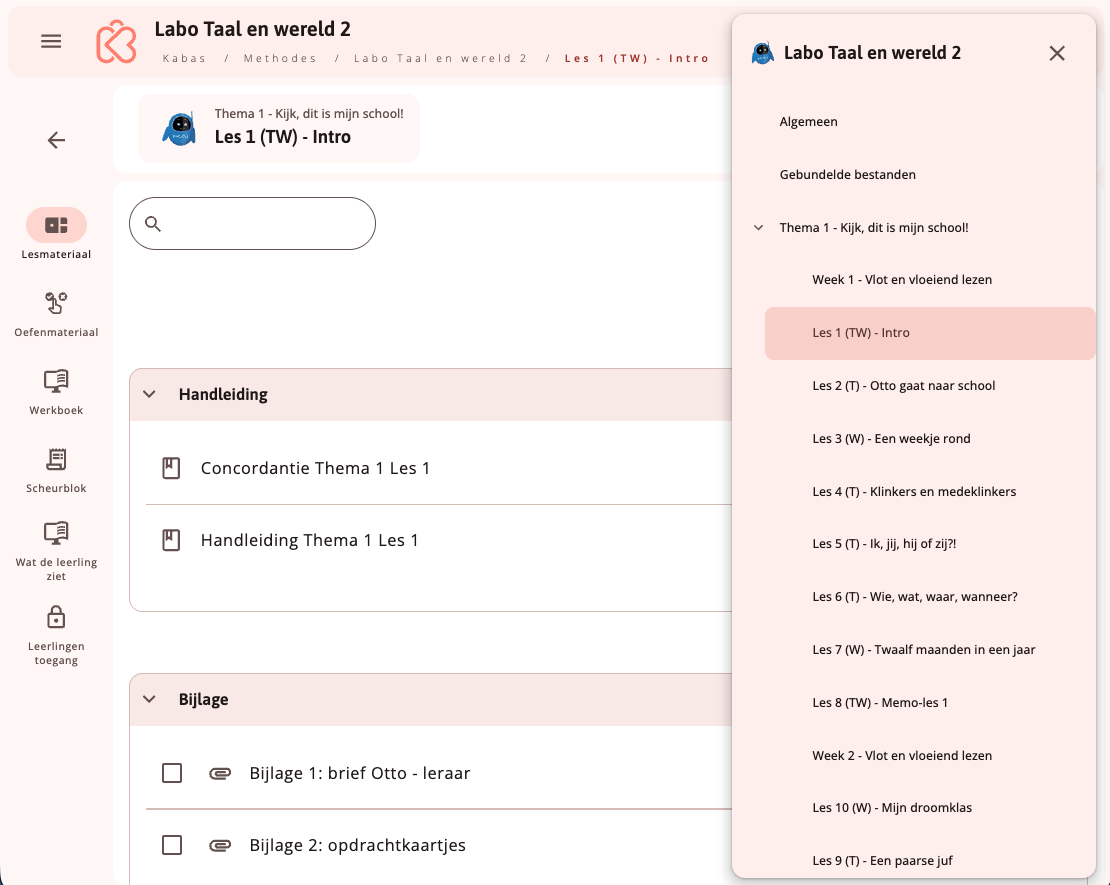
Task: Go back with the left arrow
Action: click(56, 140)
